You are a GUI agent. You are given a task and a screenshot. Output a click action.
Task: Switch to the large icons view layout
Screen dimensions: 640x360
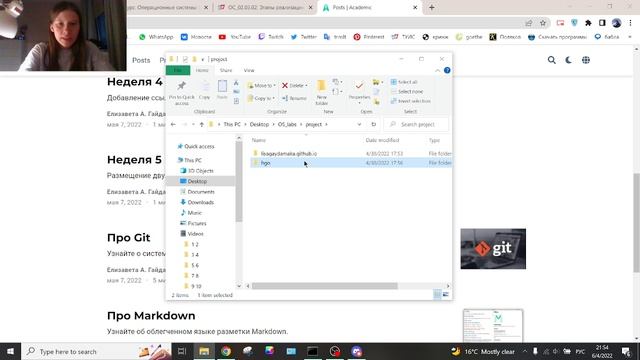pyautogui.click(x=446, y=294)
